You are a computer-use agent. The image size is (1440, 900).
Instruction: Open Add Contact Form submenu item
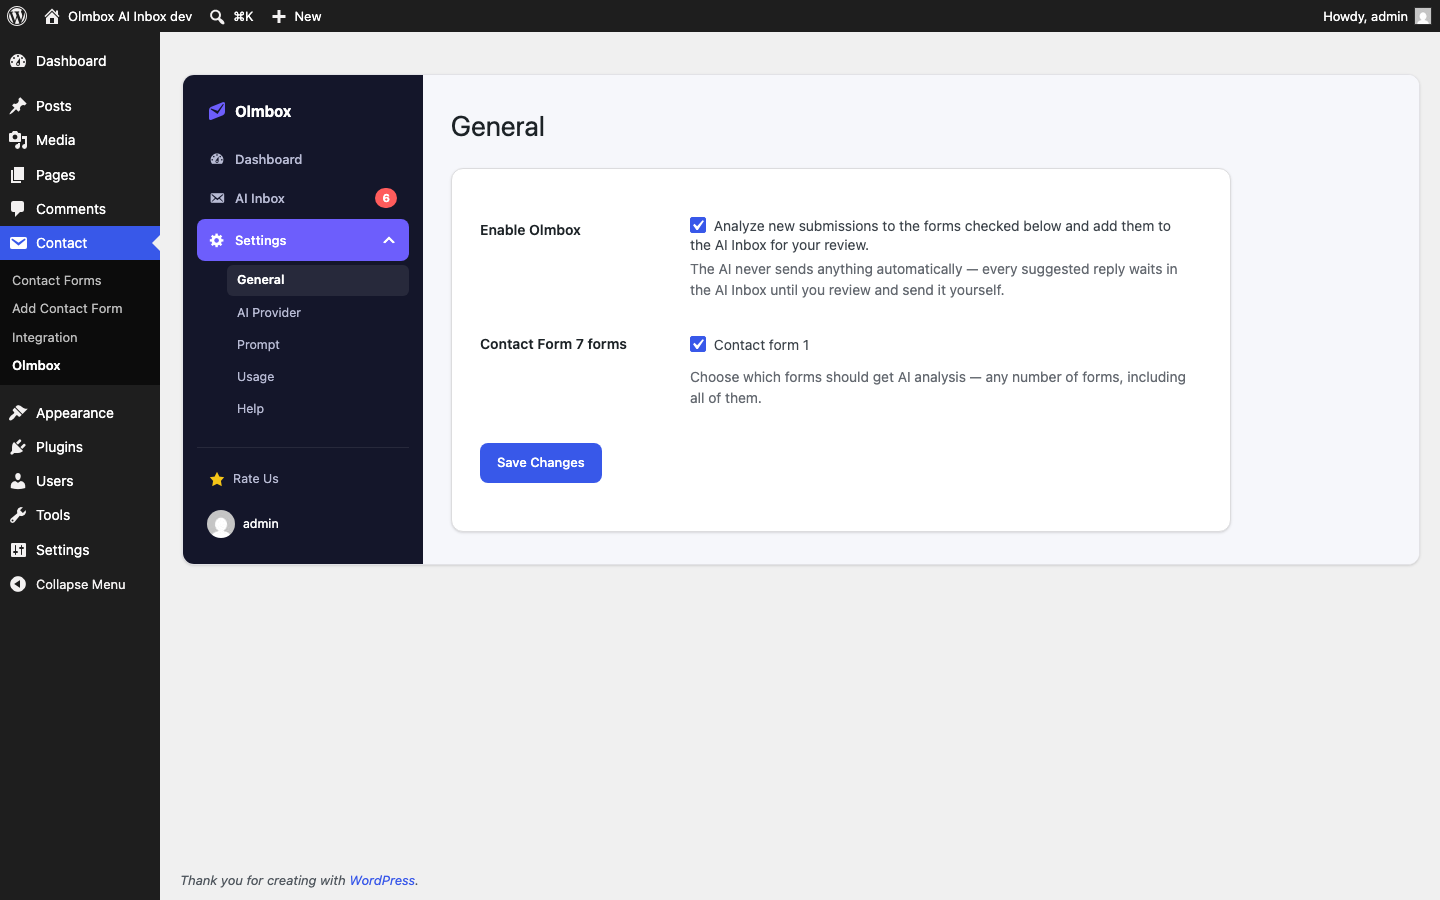pyautogui.click(x=67, y=309)
